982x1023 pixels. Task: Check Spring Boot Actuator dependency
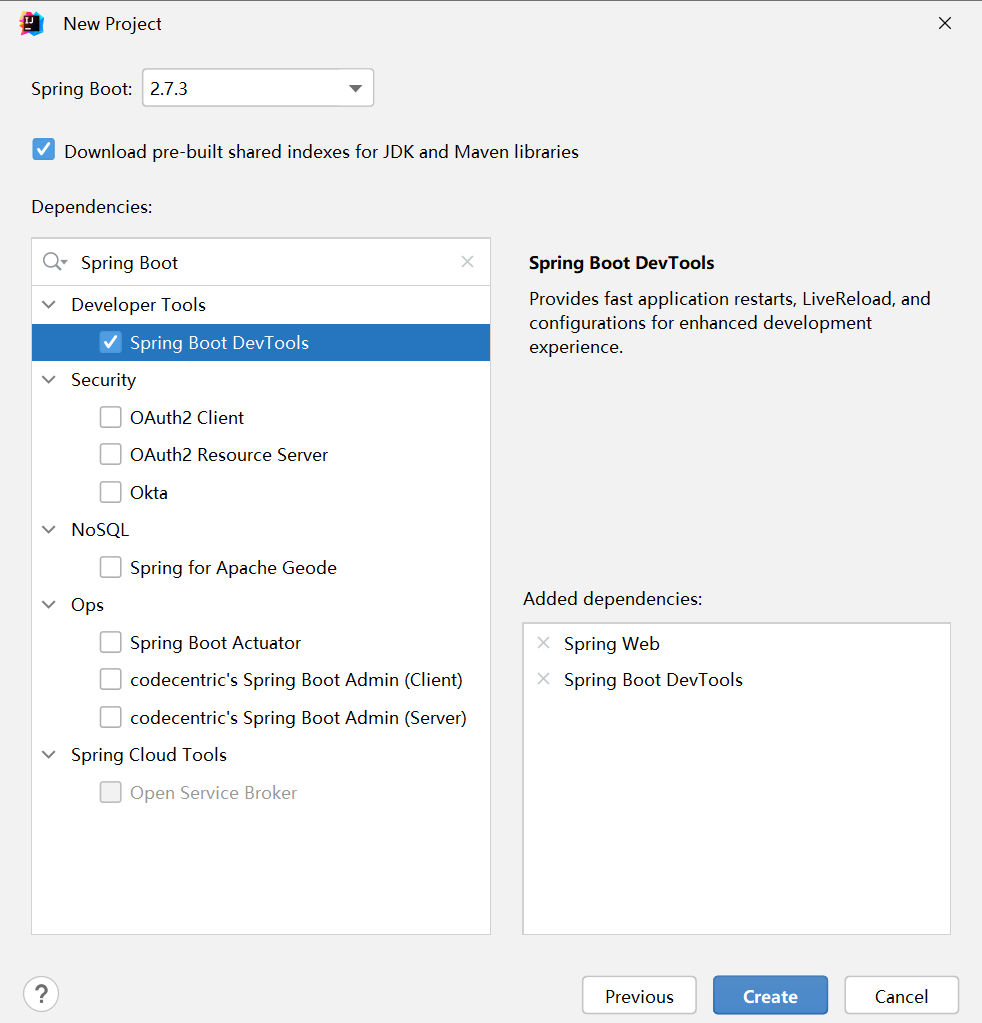click(x=110, y=642)
